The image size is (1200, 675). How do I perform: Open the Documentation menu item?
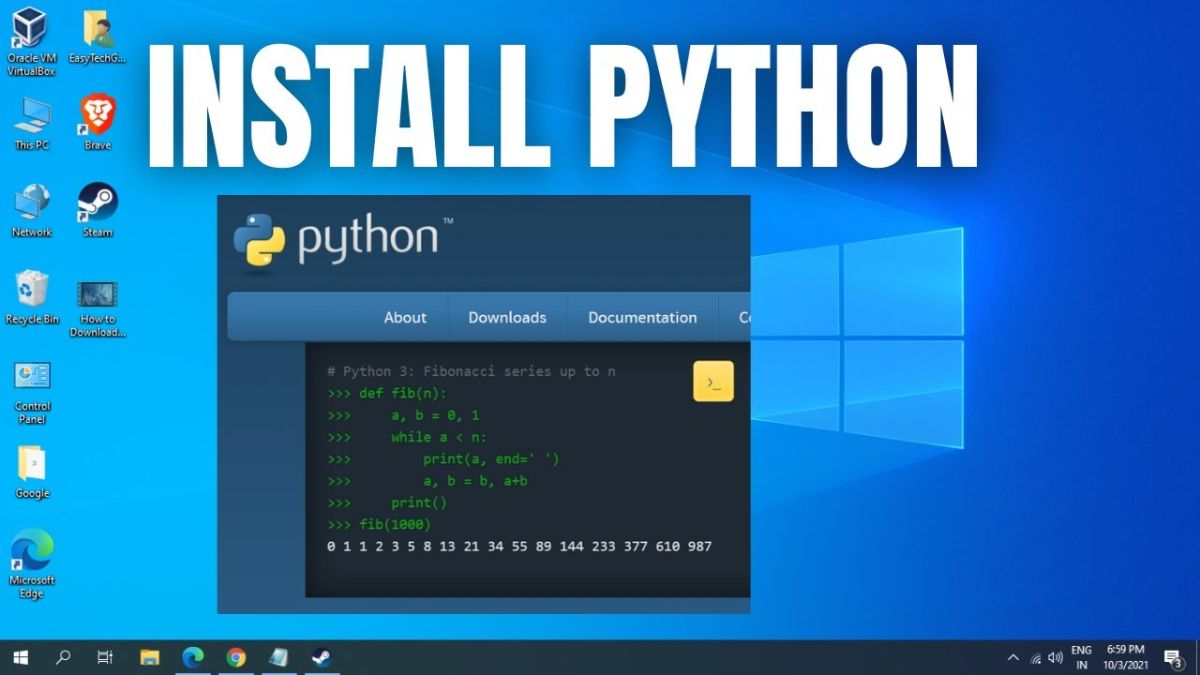point(642,317)
